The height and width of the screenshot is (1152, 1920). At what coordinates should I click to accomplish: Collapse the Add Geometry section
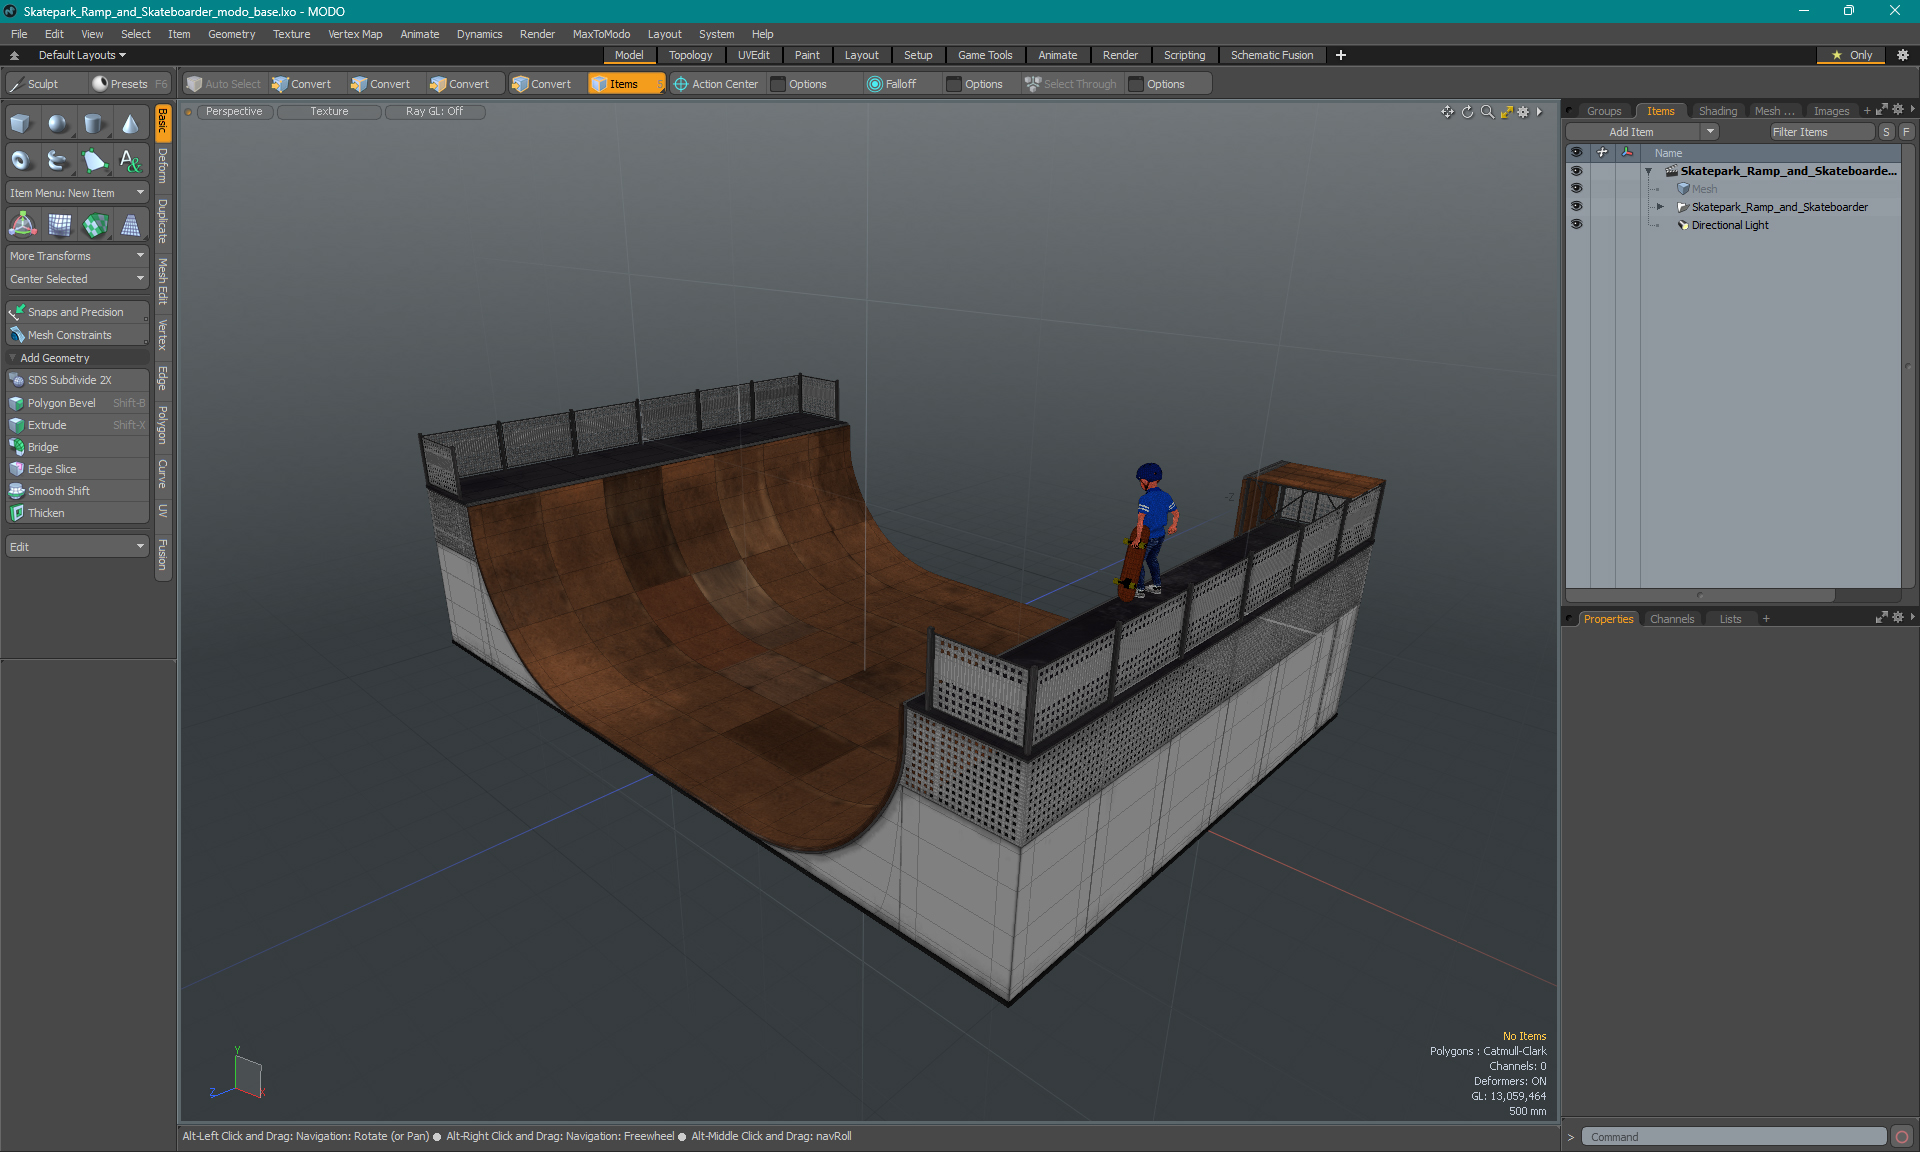coord(13,358)
